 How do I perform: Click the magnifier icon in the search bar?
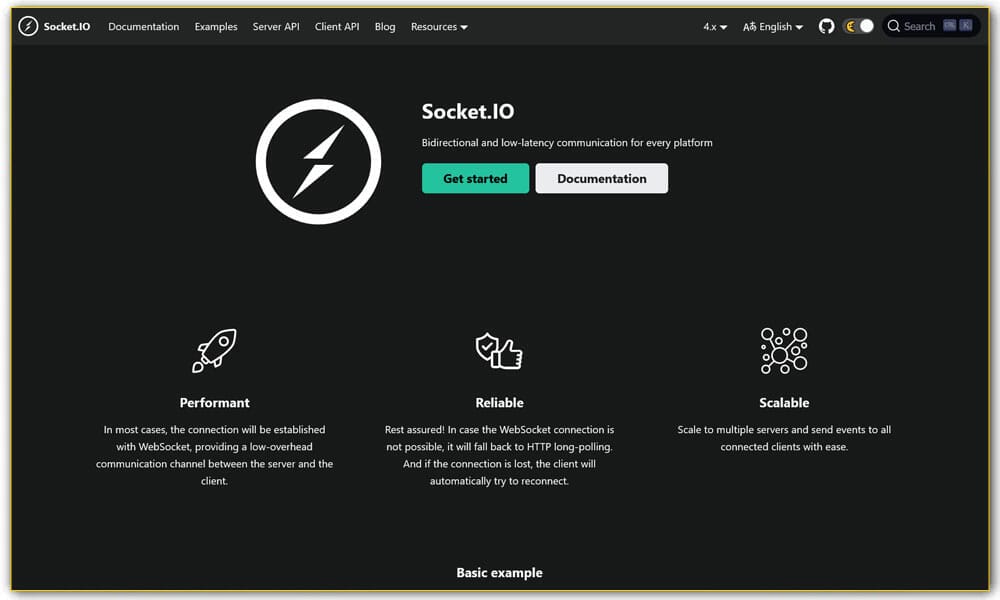point(893,26)
